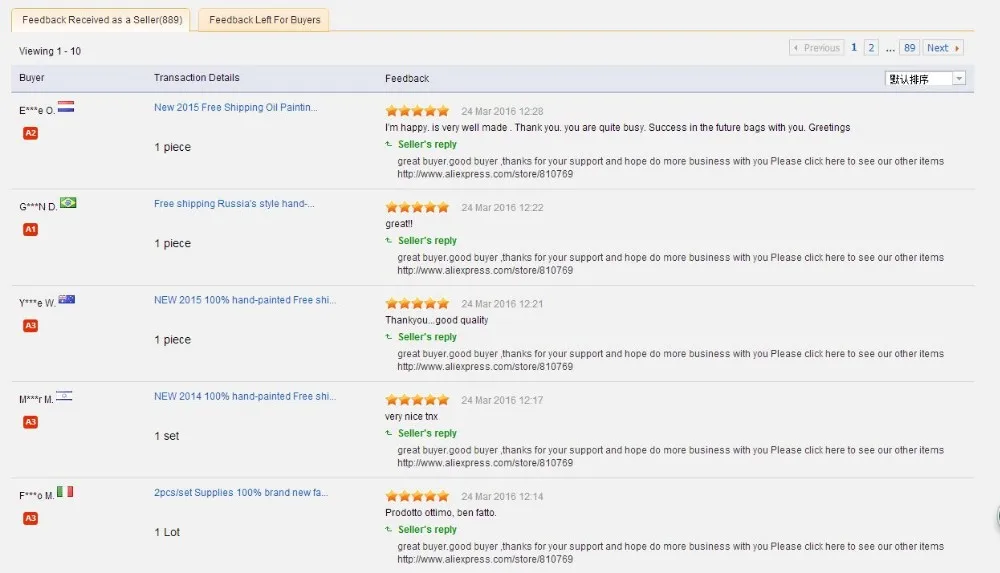Click the review 'very nice tnx'

click(x=411, y=417)
